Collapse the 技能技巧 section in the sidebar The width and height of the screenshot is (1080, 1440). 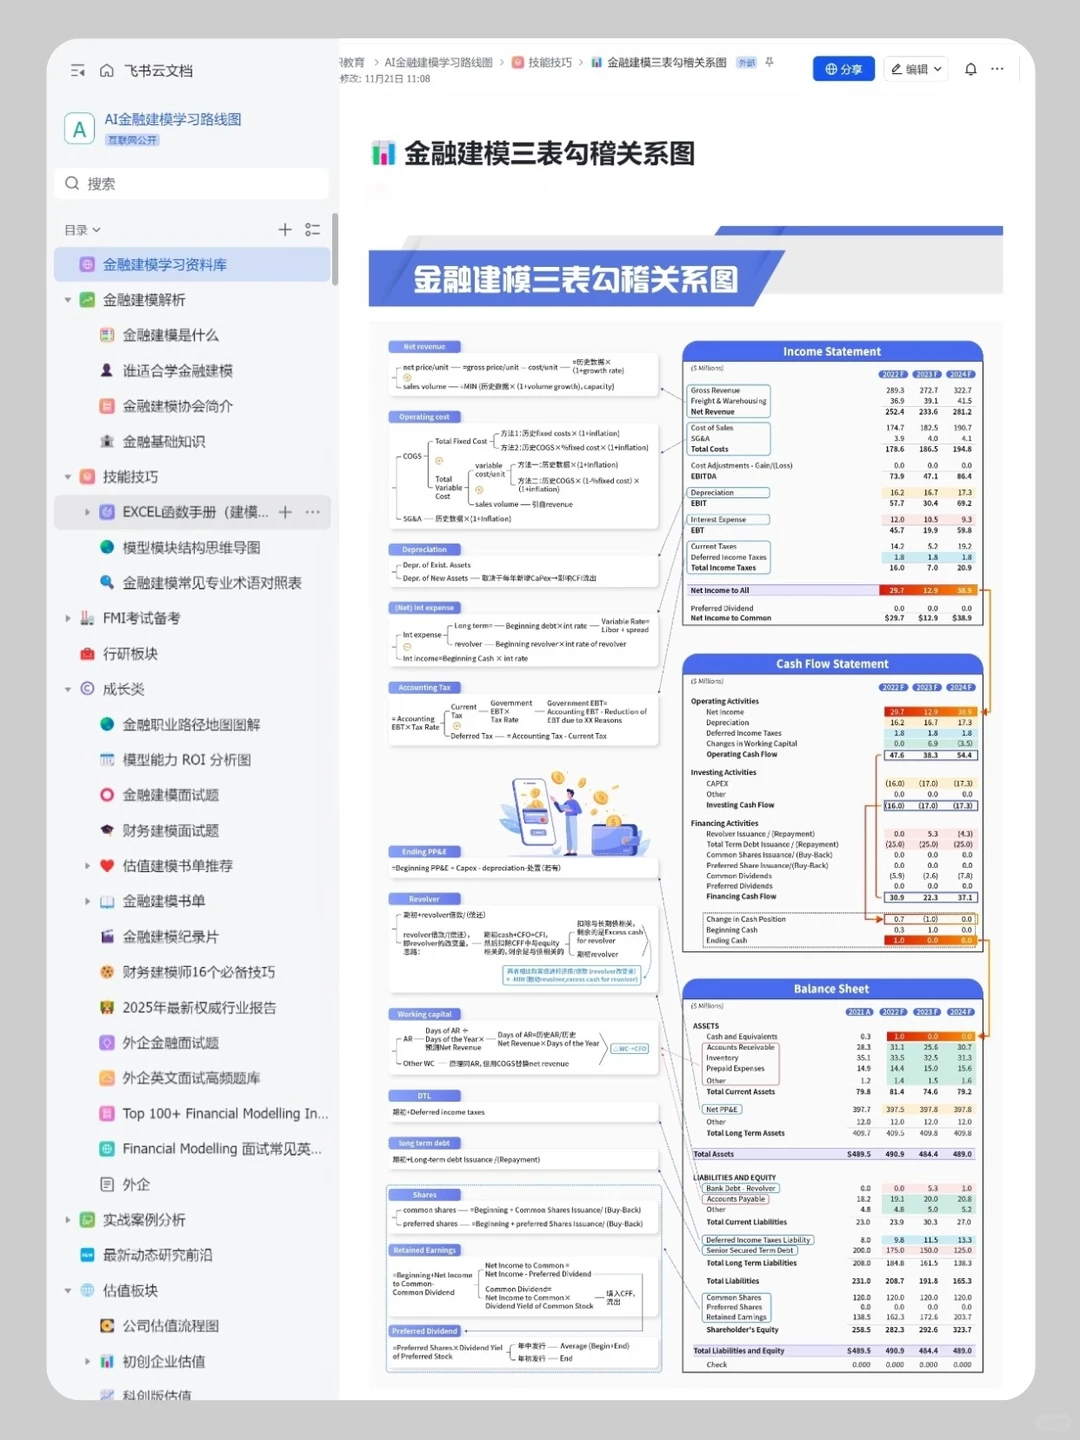click(x=68, y=477)
